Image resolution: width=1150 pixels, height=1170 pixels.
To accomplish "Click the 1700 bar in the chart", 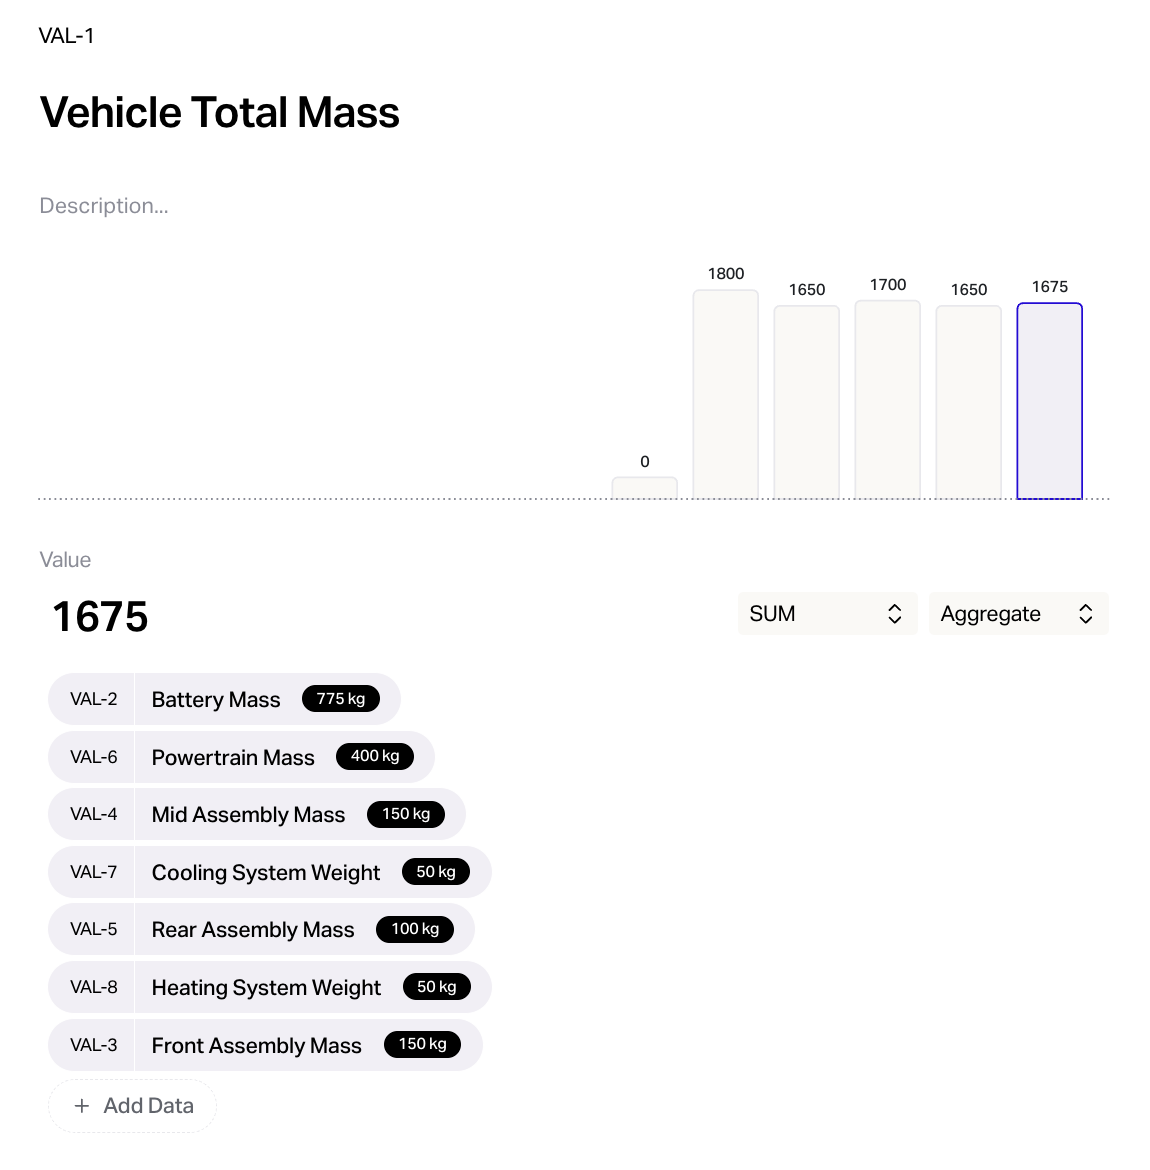I will (887, 399).
